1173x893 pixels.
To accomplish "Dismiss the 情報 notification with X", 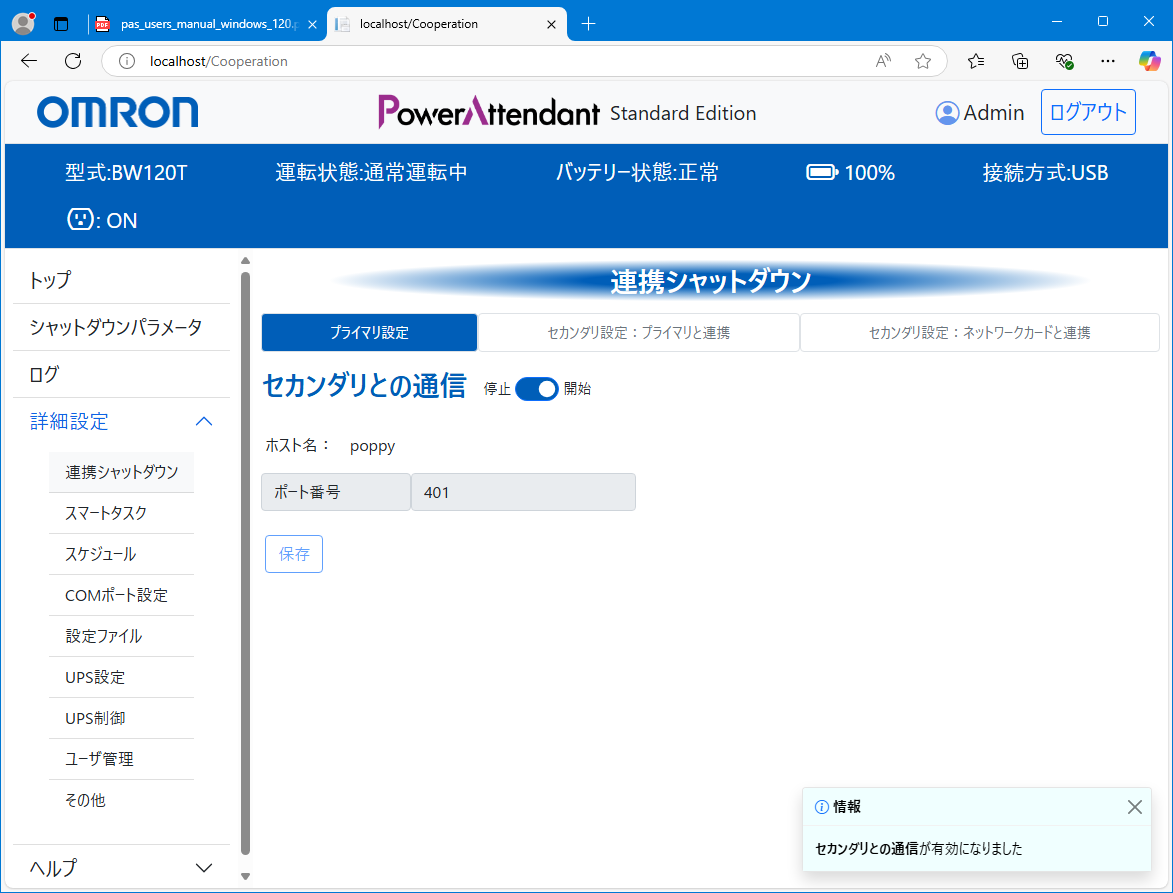I will (1134, 807).
